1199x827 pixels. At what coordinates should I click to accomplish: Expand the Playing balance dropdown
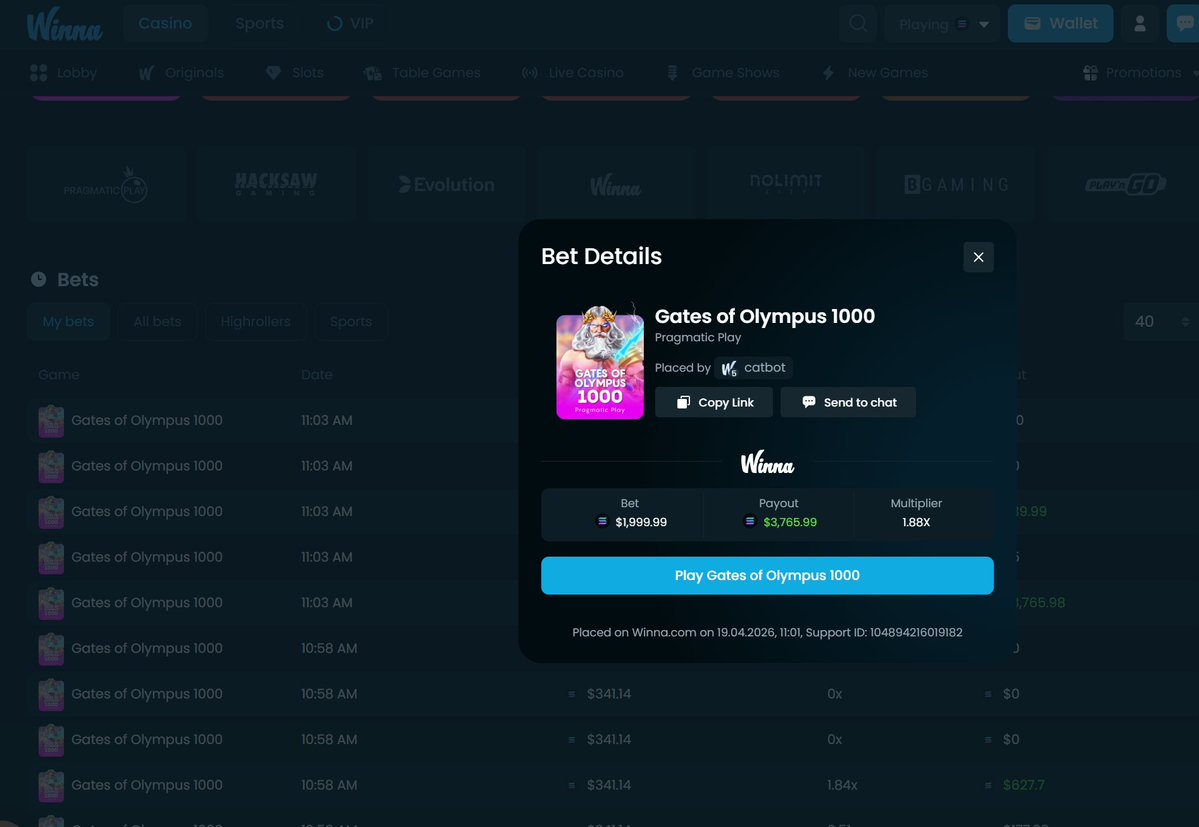[942, 24]
